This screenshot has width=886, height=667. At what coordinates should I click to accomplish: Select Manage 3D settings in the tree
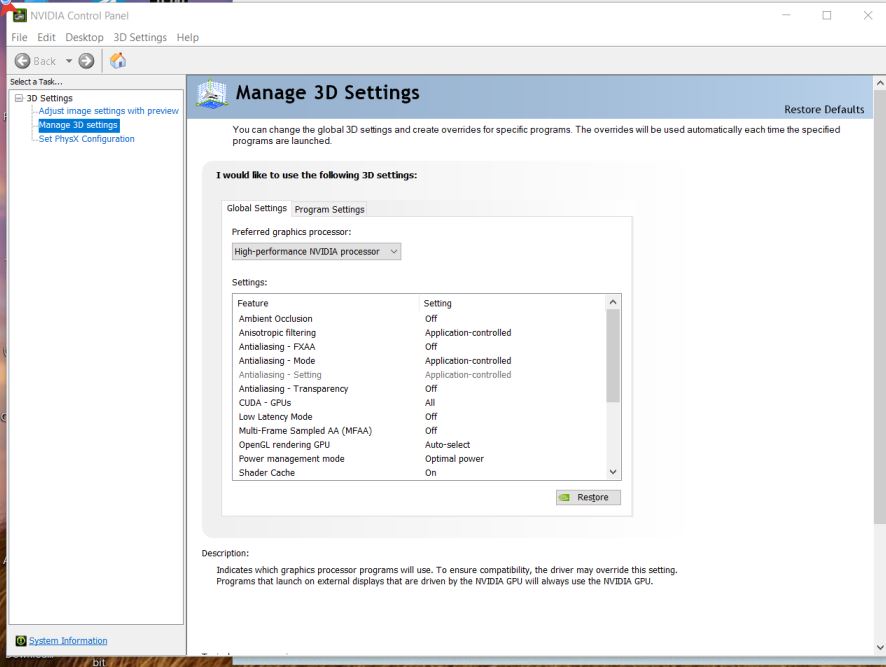point(79,125)
